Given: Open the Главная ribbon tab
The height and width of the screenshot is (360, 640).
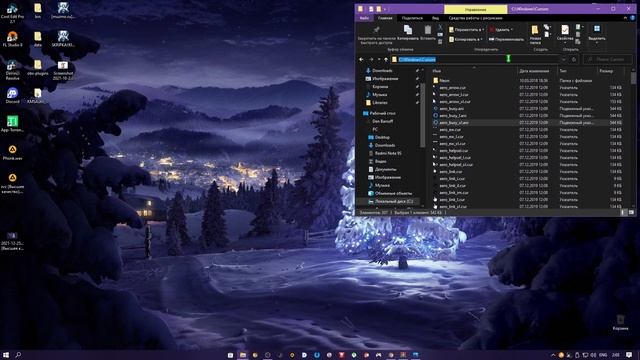Looking at the screenshot, I should [x=385, y=18].
